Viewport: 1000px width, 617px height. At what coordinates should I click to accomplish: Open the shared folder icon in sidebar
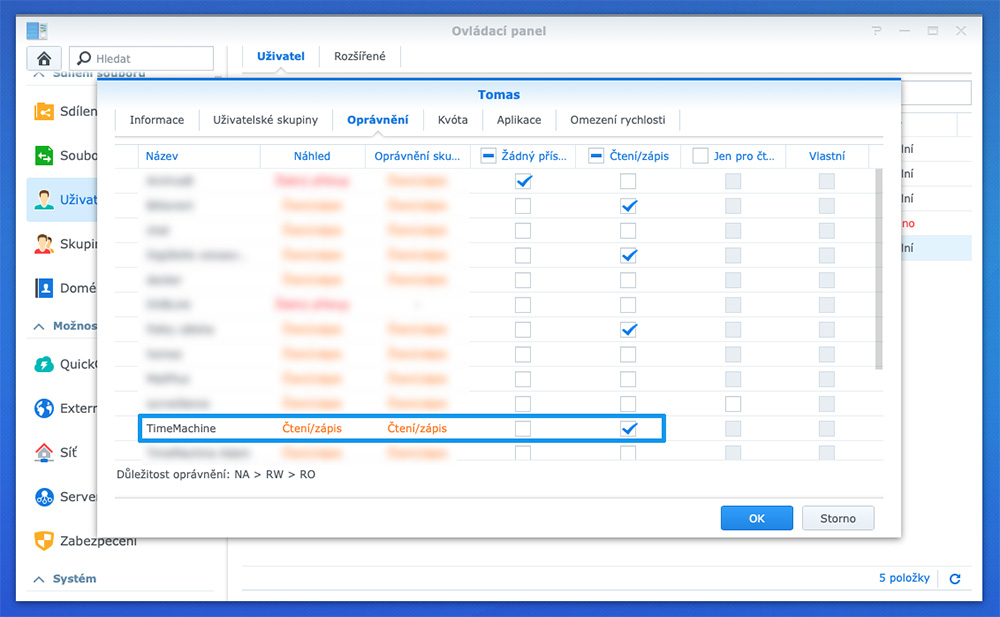[x=44, y=112]
